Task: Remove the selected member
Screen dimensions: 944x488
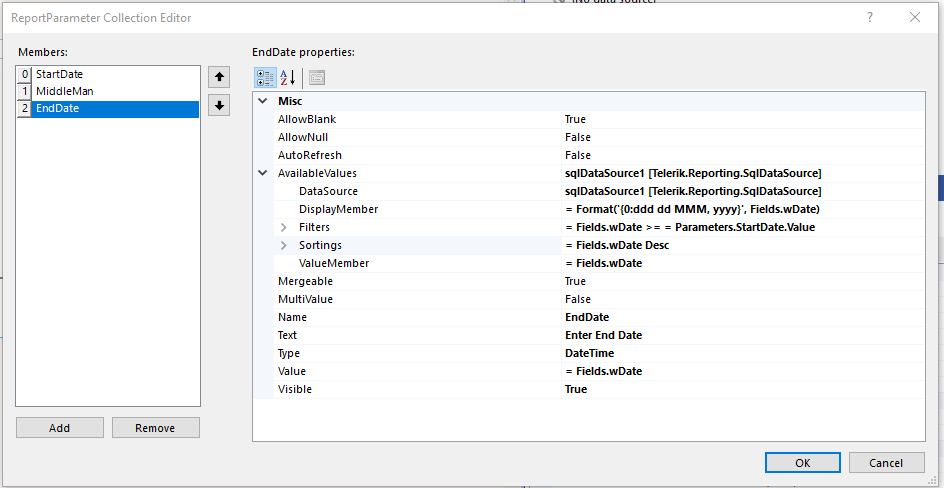Action: [x=155, y=428]
